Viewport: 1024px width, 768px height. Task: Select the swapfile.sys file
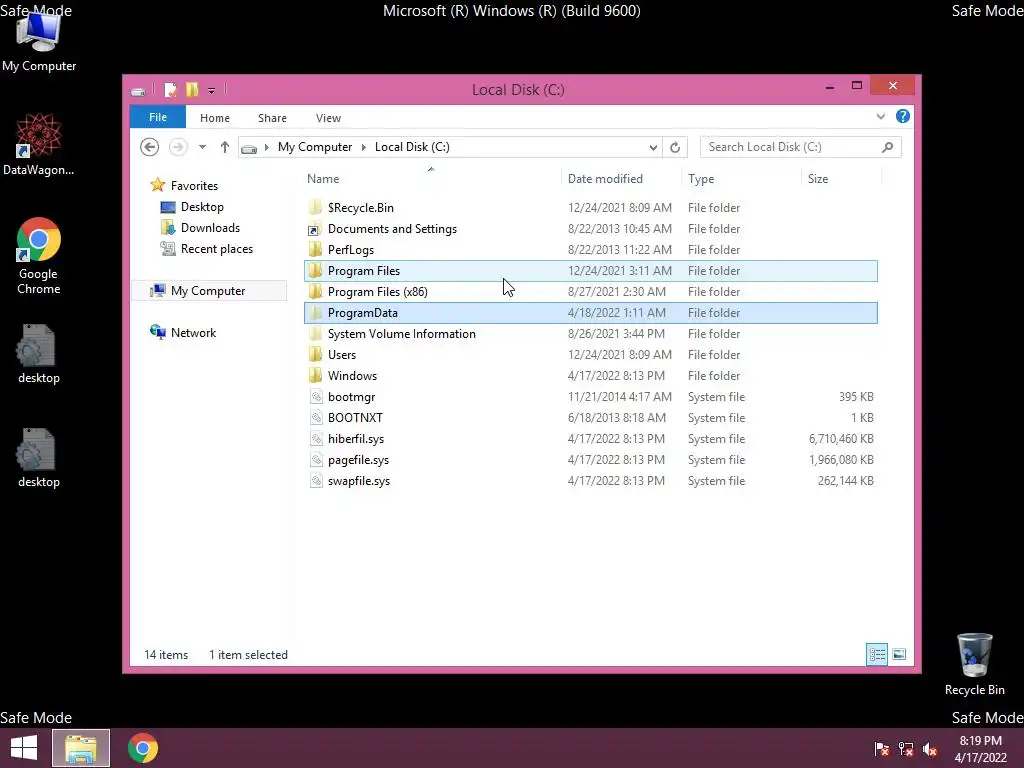[590, 481]
